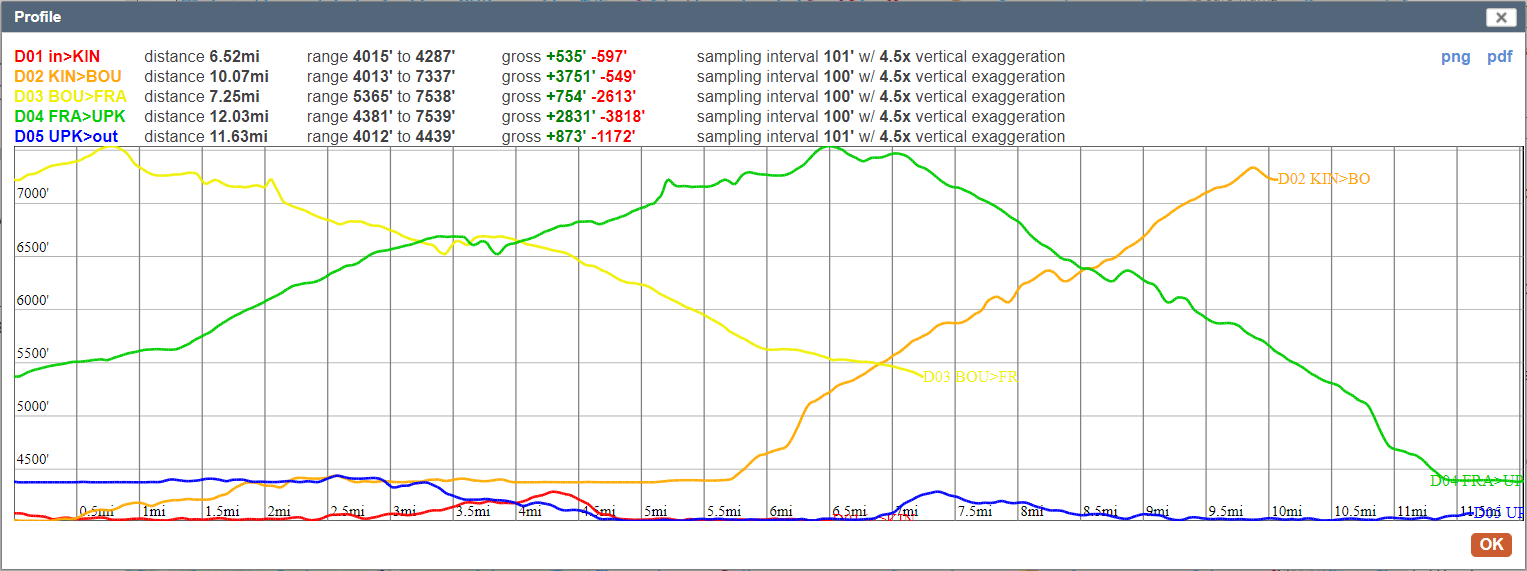Click the 5mi distance axis label
Screen dimensions: 1527x571
click(x=656, y=511)
